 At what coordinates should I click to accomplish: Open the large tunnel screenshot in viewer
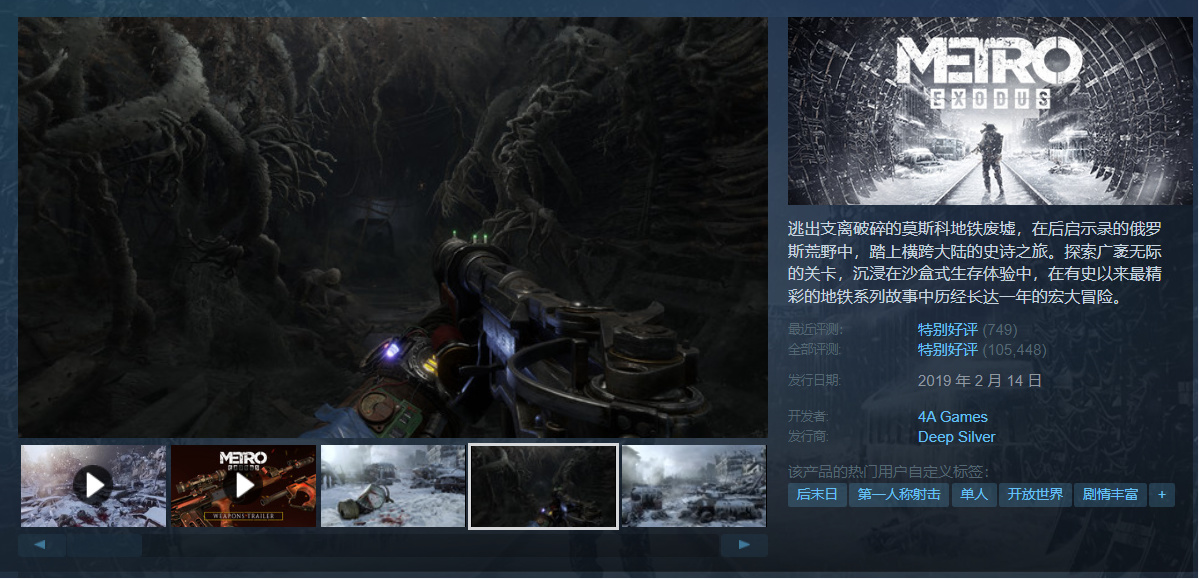[392, 227]
